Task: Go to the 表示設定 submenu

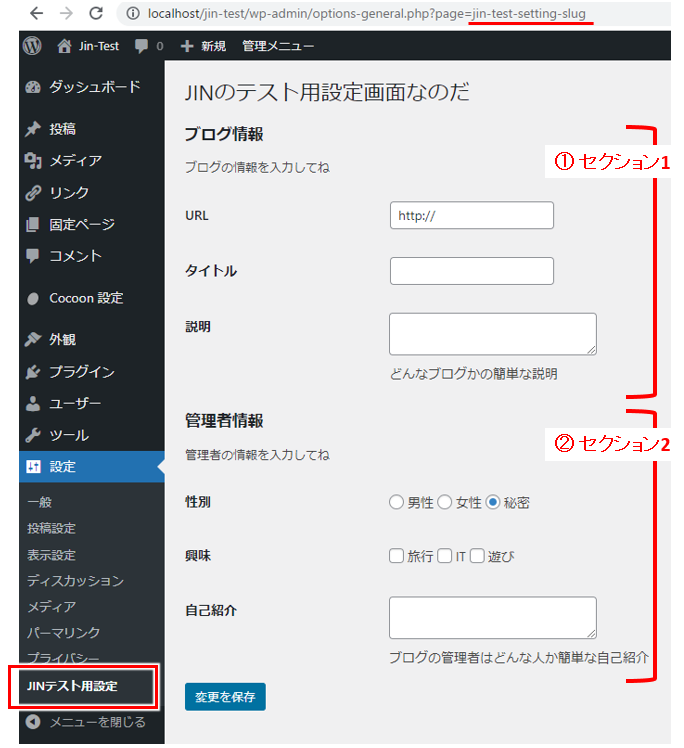Action: (52, 555)
